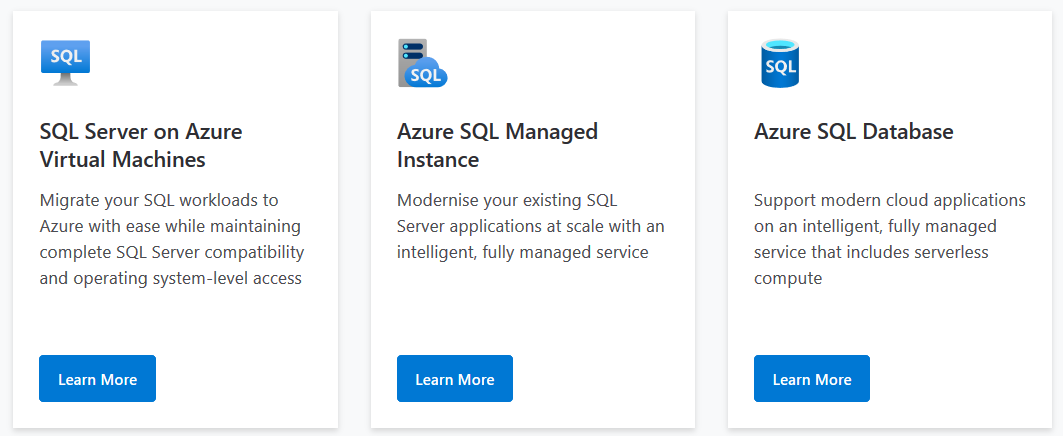Click the blue SQL cloud icon
This screenshot has height=436, width=1063.
[428, 74]
